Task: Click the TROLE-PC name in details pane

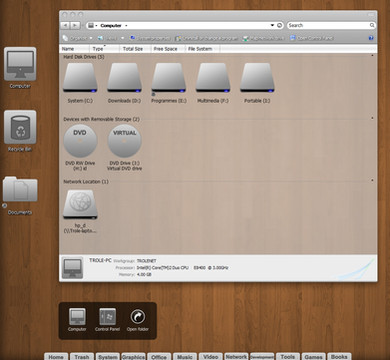Action: pos(100,260)
